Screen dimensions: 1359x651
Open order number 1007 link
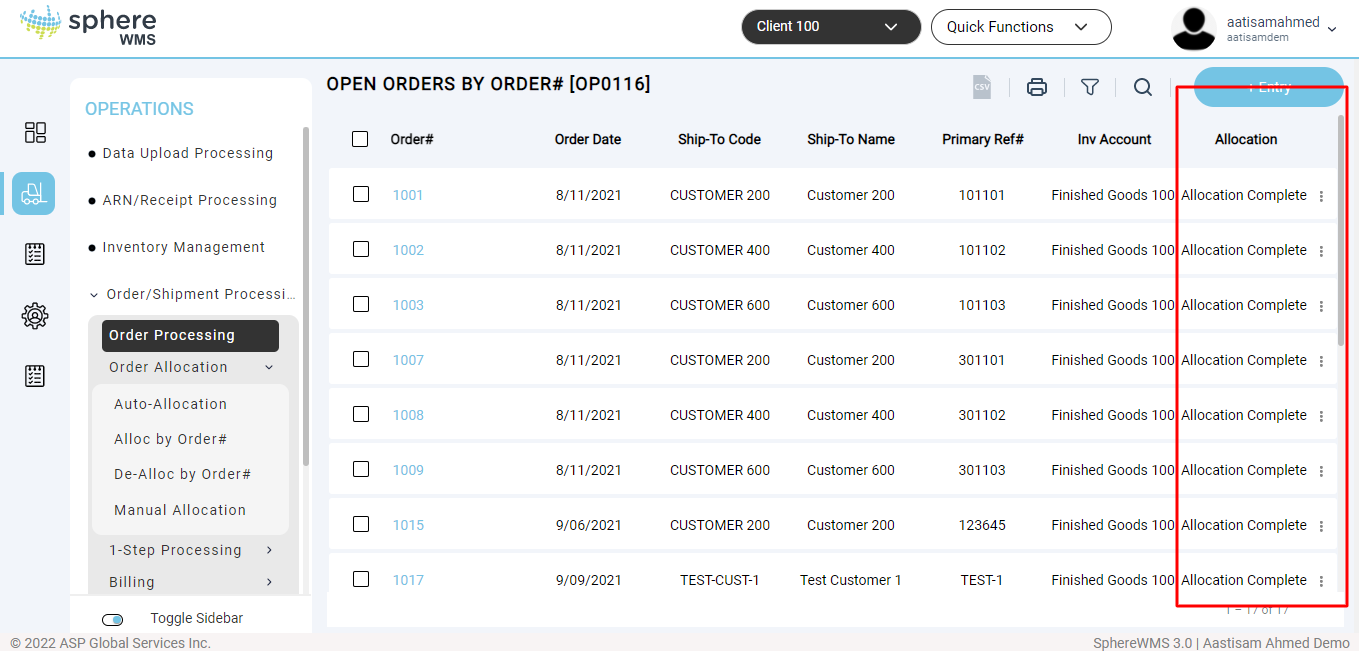pyautogui.click(x=408, y=360)
